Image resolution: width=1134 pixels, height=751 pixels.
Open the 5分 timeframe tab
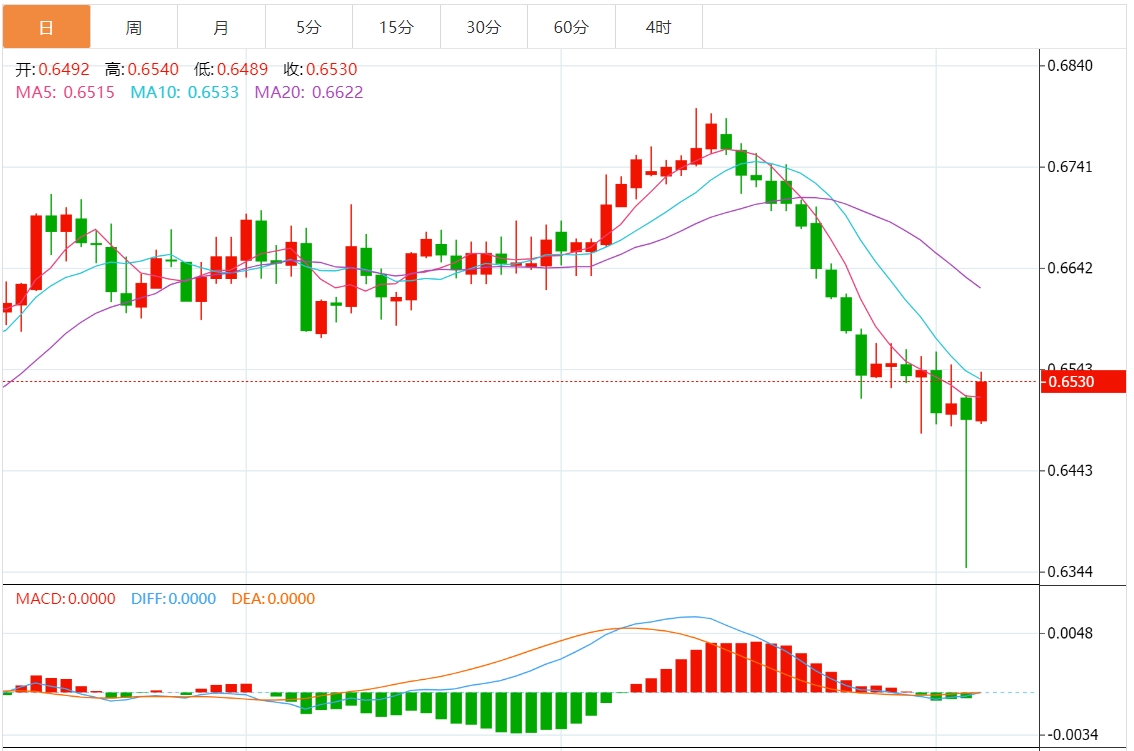[309, 27]
